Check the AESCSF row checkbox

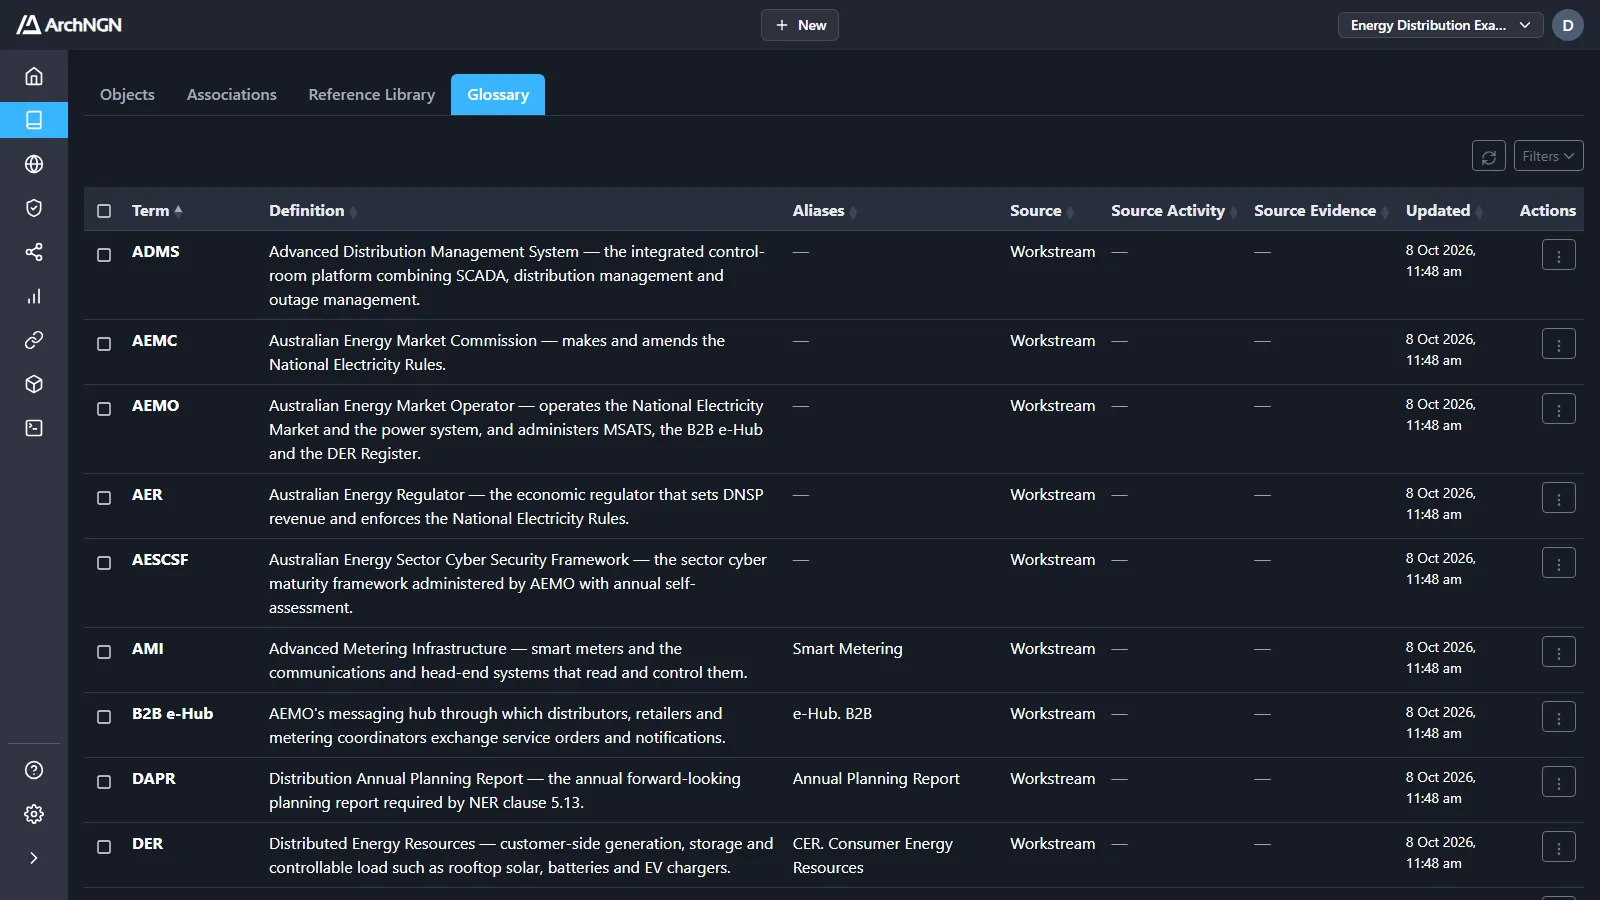click(104, 563)
